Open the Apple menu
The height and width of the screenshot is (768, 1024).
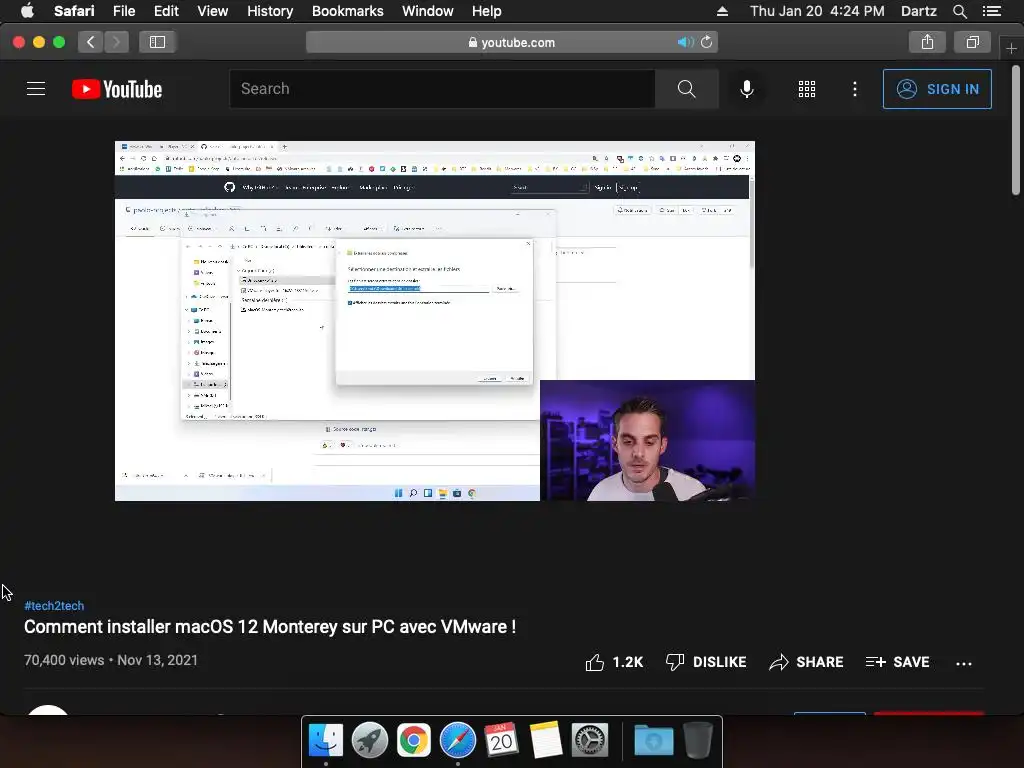[27, 11]
